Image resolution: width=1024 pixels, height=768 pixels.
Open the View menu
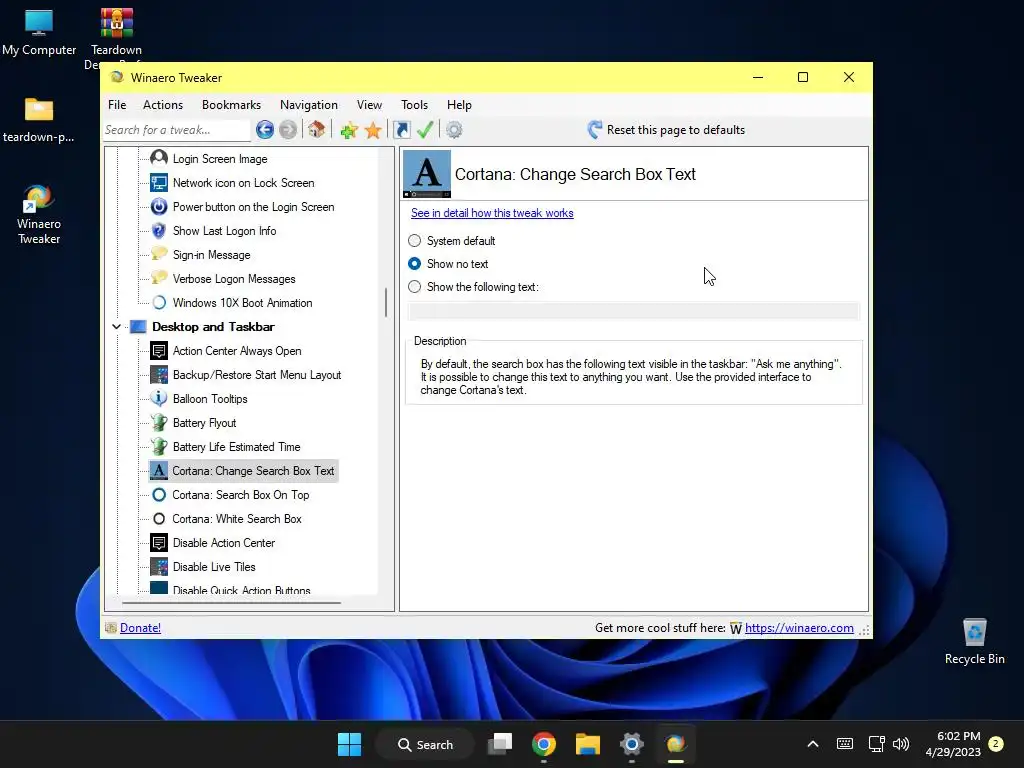(x=369, y=105)
